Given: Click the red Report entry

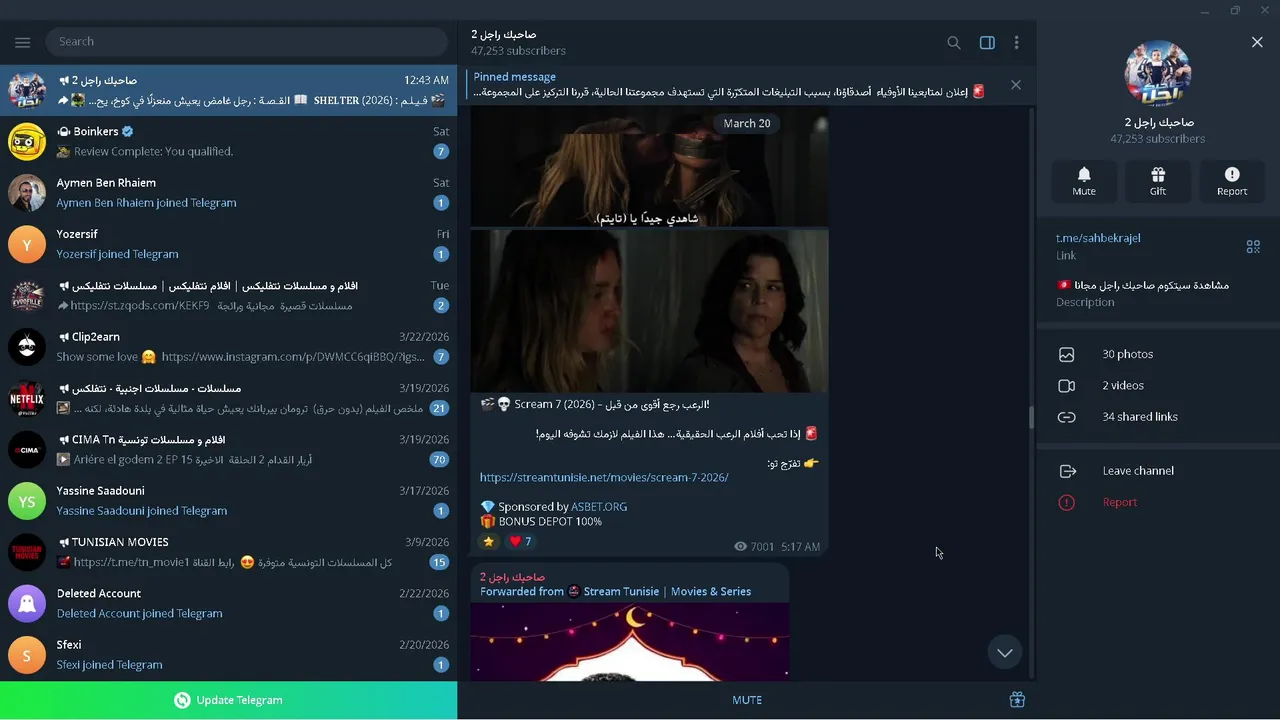Looking at the screenshot, I should coord(1158,502).
